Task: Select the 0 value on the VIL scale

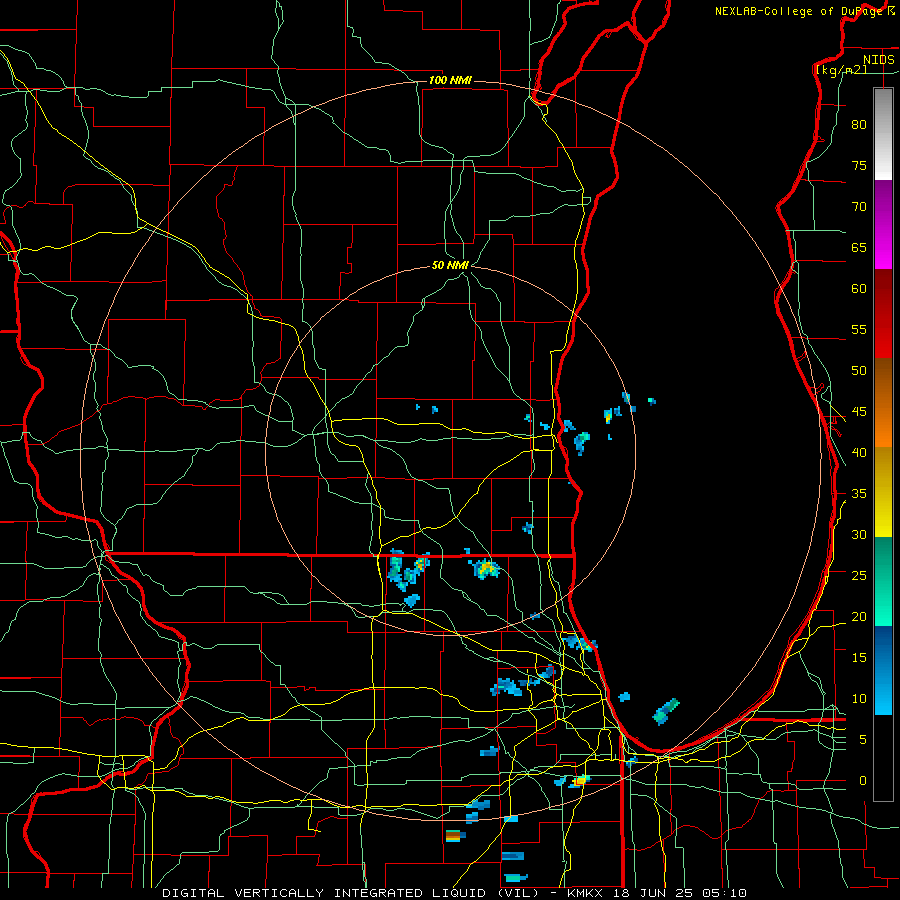Action: pos(863,781)
